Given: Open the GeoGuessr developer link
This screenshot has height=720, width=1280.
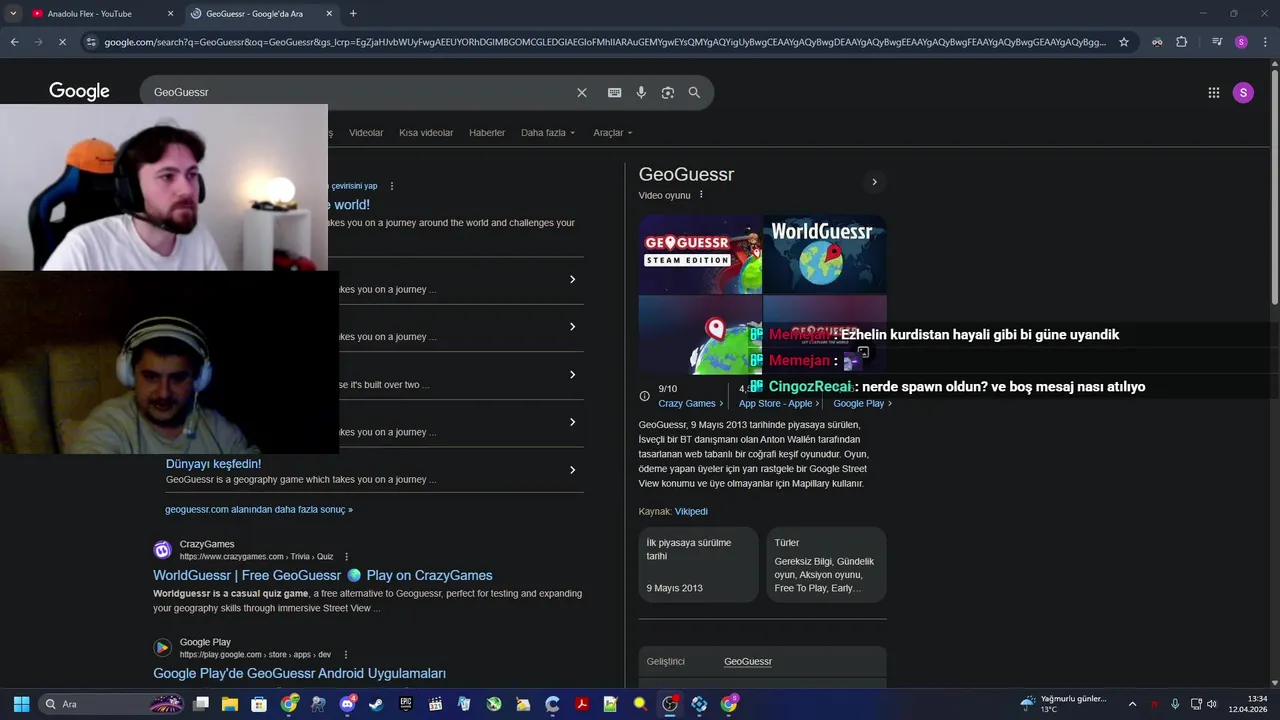Looking at the screenshot, I should click(748, 661).
